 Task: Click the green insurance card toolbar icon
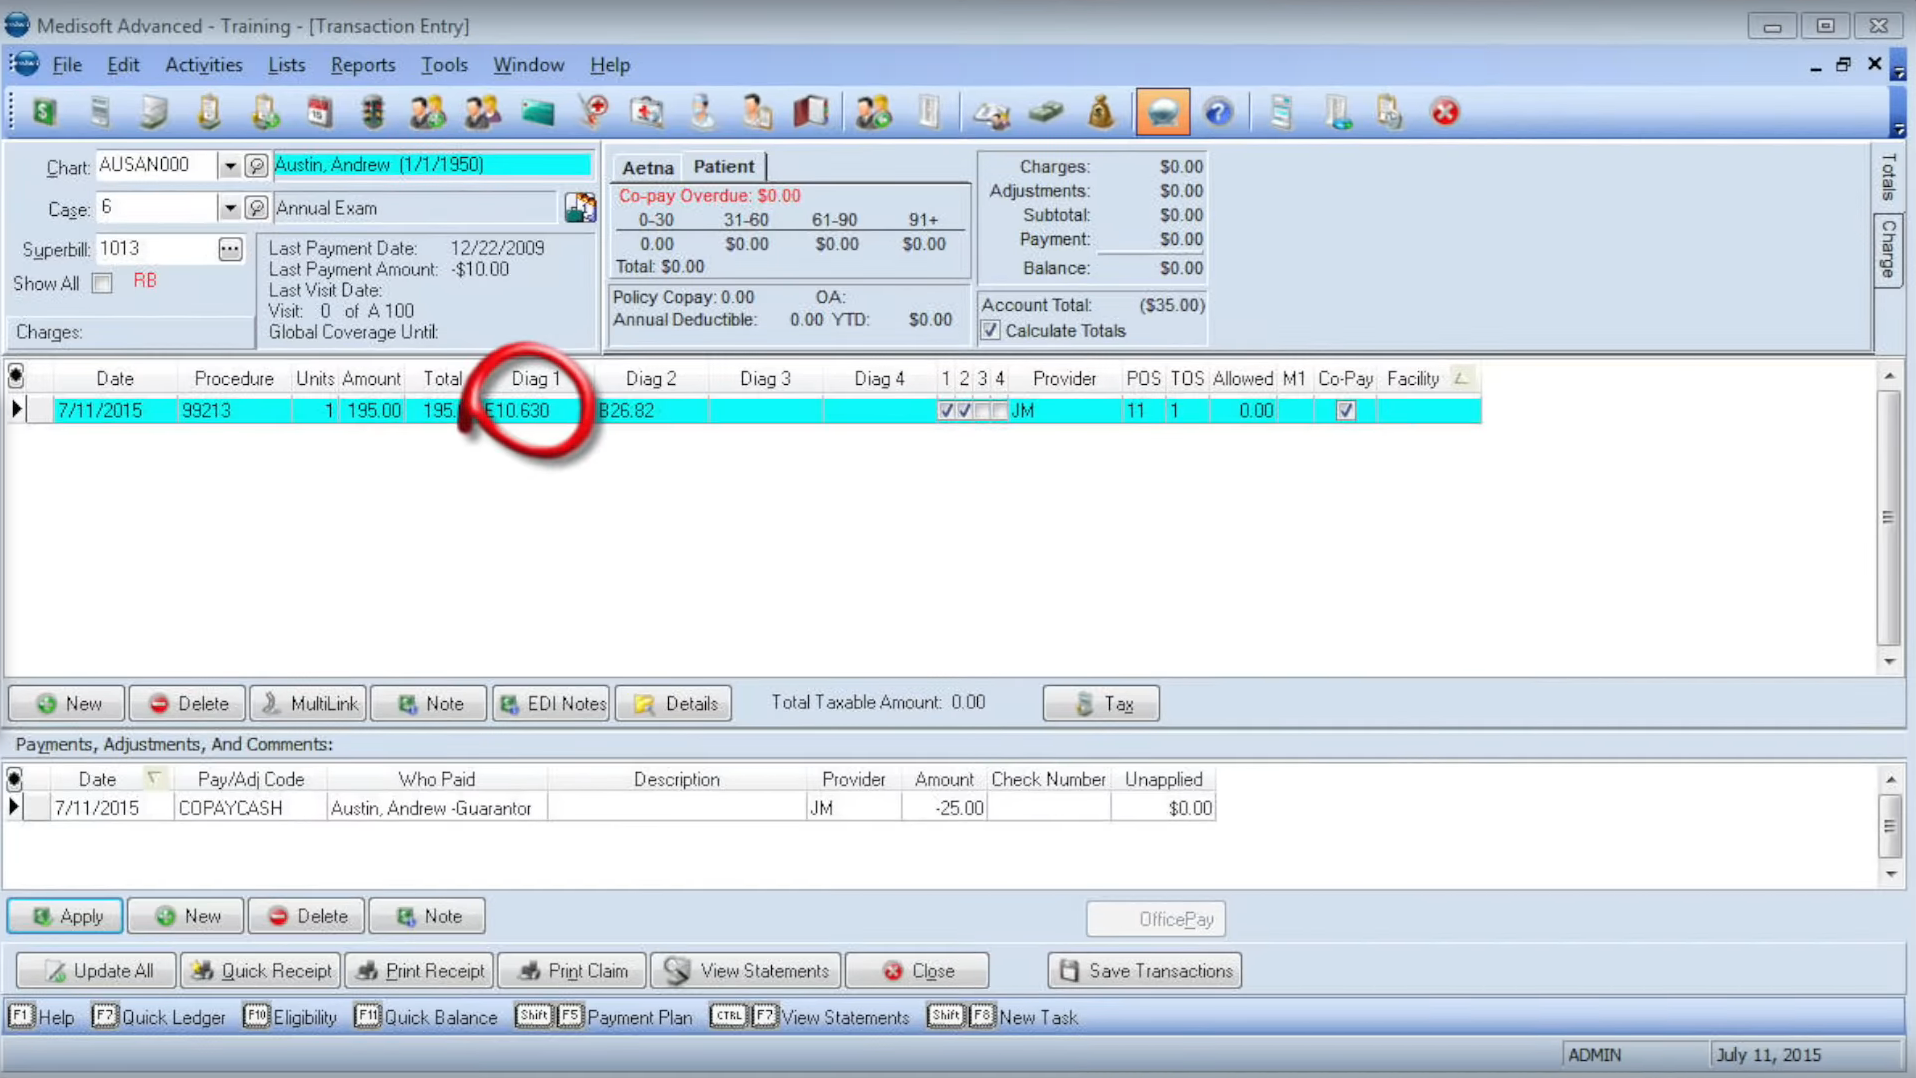click(537, 112)
